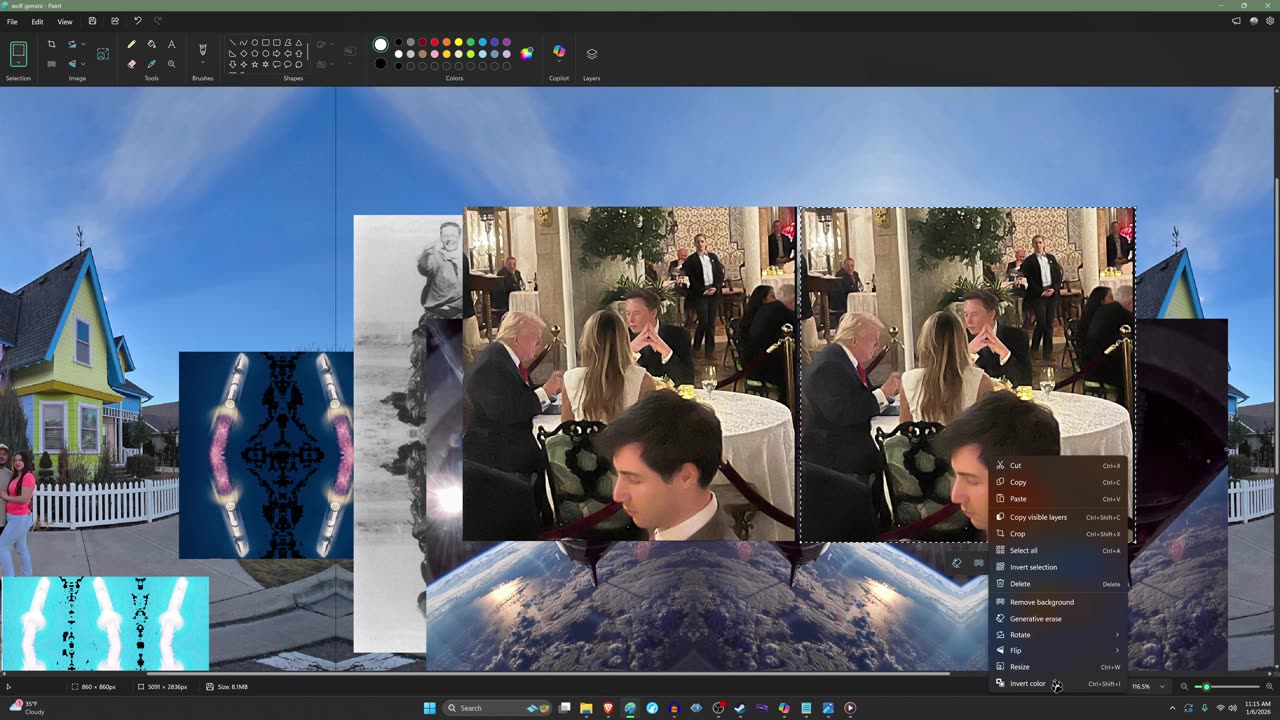
Task: Choose Resize from the context menu
Action: coord(1058,667)
